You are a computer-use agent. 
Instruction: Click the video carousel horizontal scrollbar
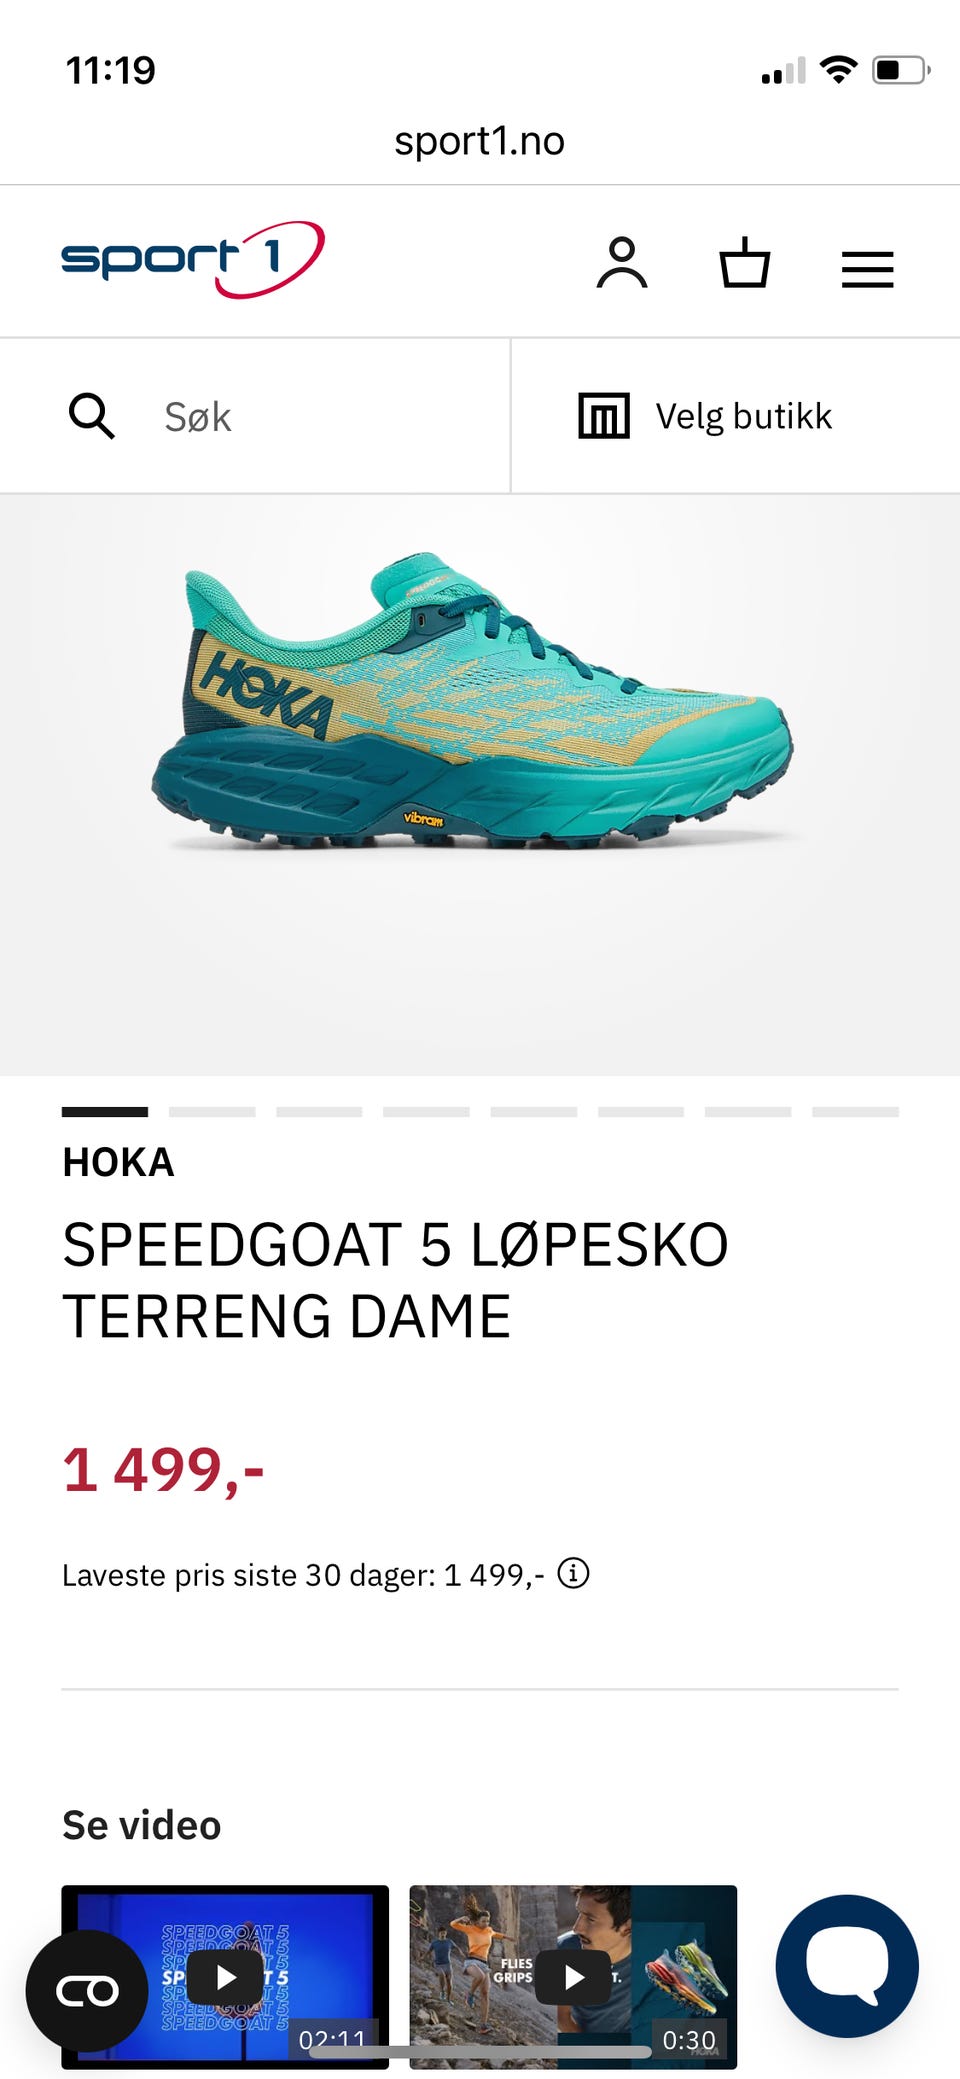[480, 2052]
